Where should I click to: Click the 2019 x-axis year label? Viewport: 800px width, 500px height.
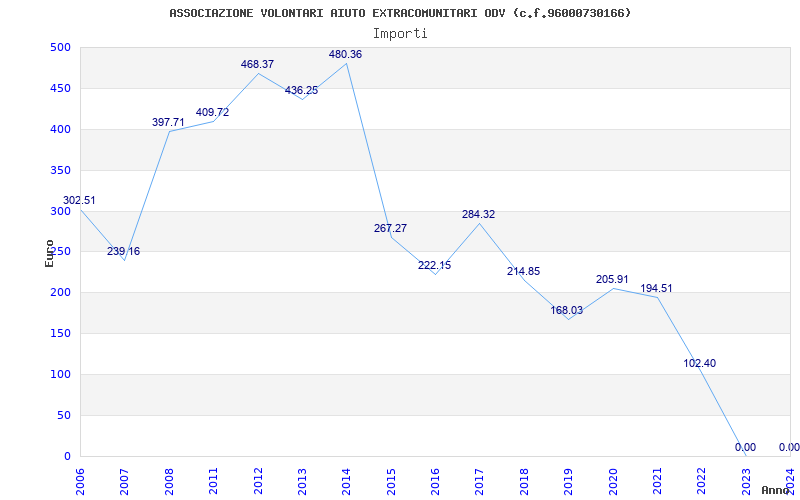click(x=569, y=481)
